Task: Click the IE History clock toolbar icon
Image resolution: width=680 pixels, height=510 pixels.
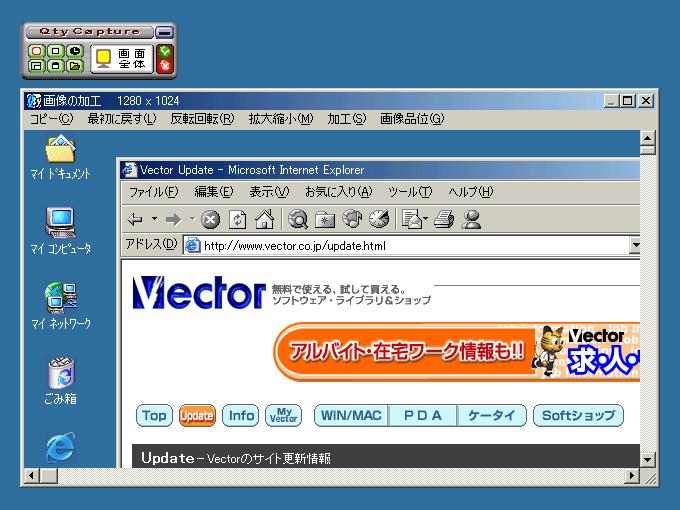Action: [x=379, y=219]
